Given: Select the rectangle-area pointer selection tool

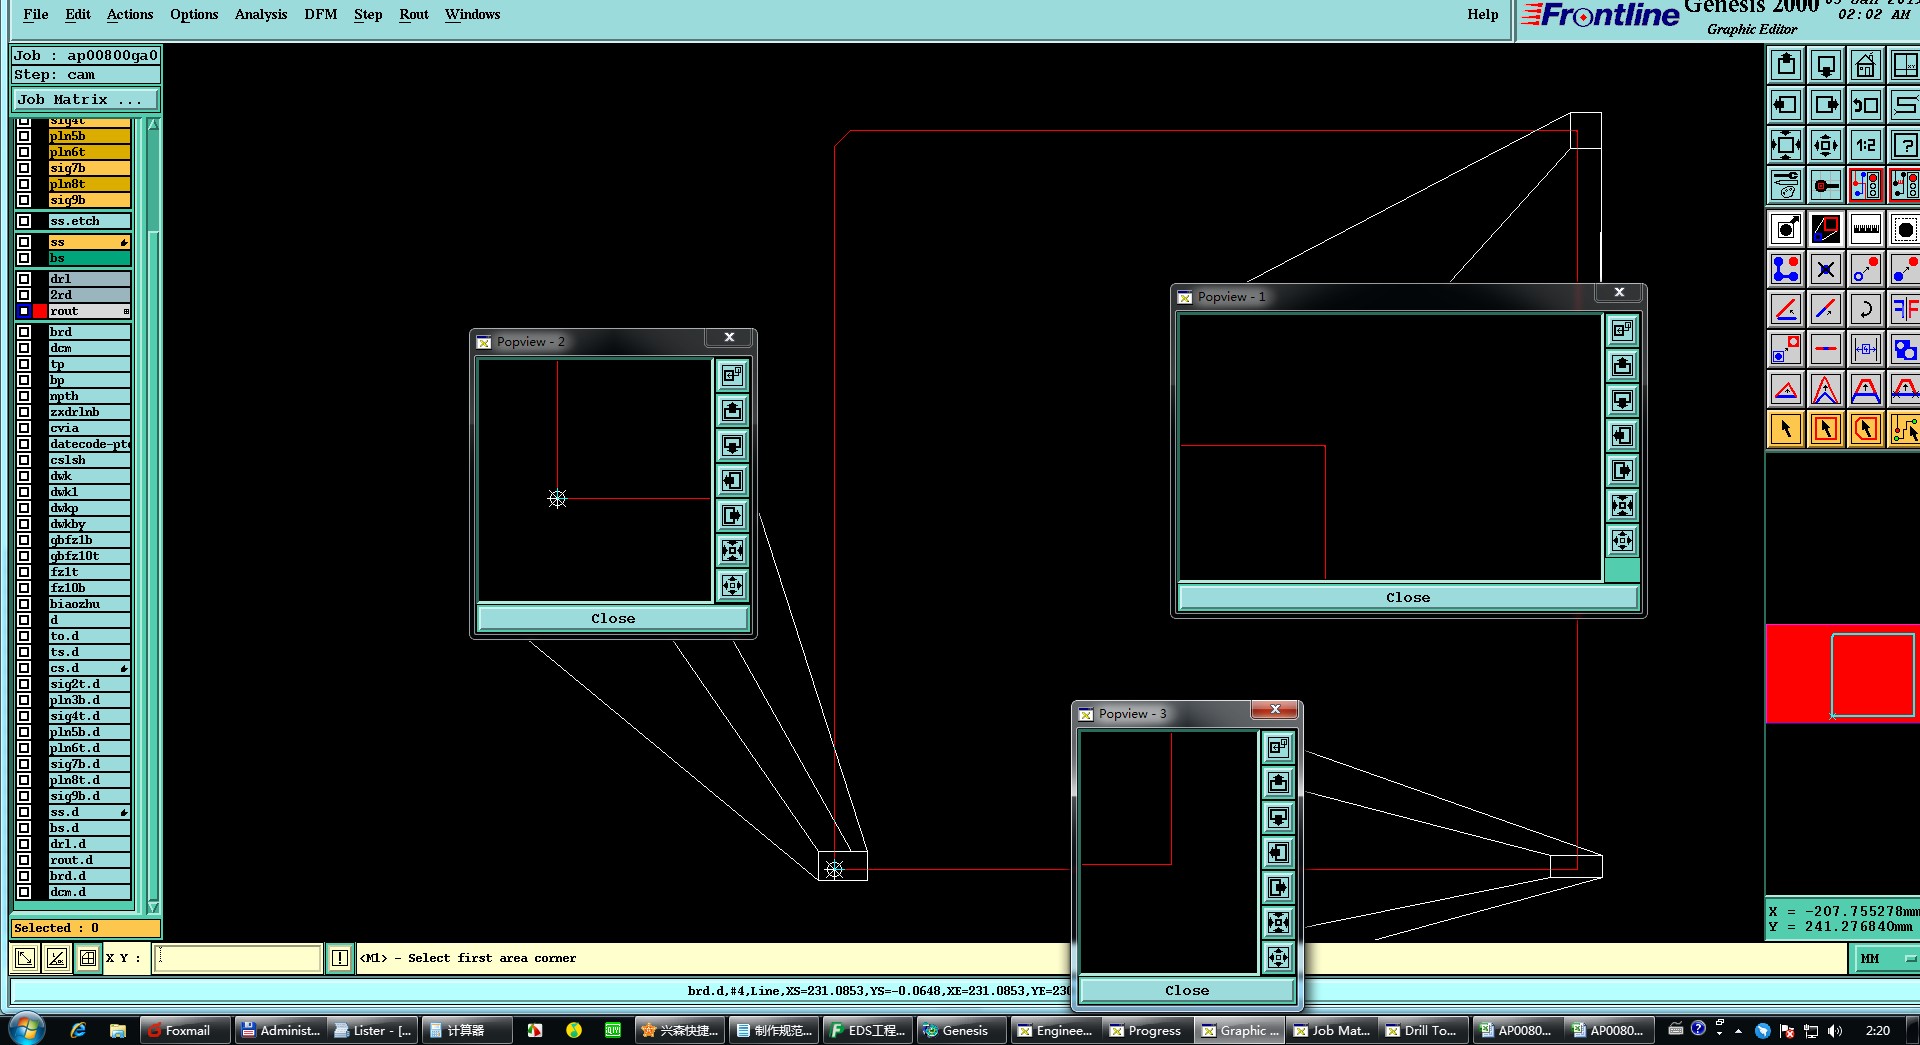Looking at the screenshot, I should 1826,429.
